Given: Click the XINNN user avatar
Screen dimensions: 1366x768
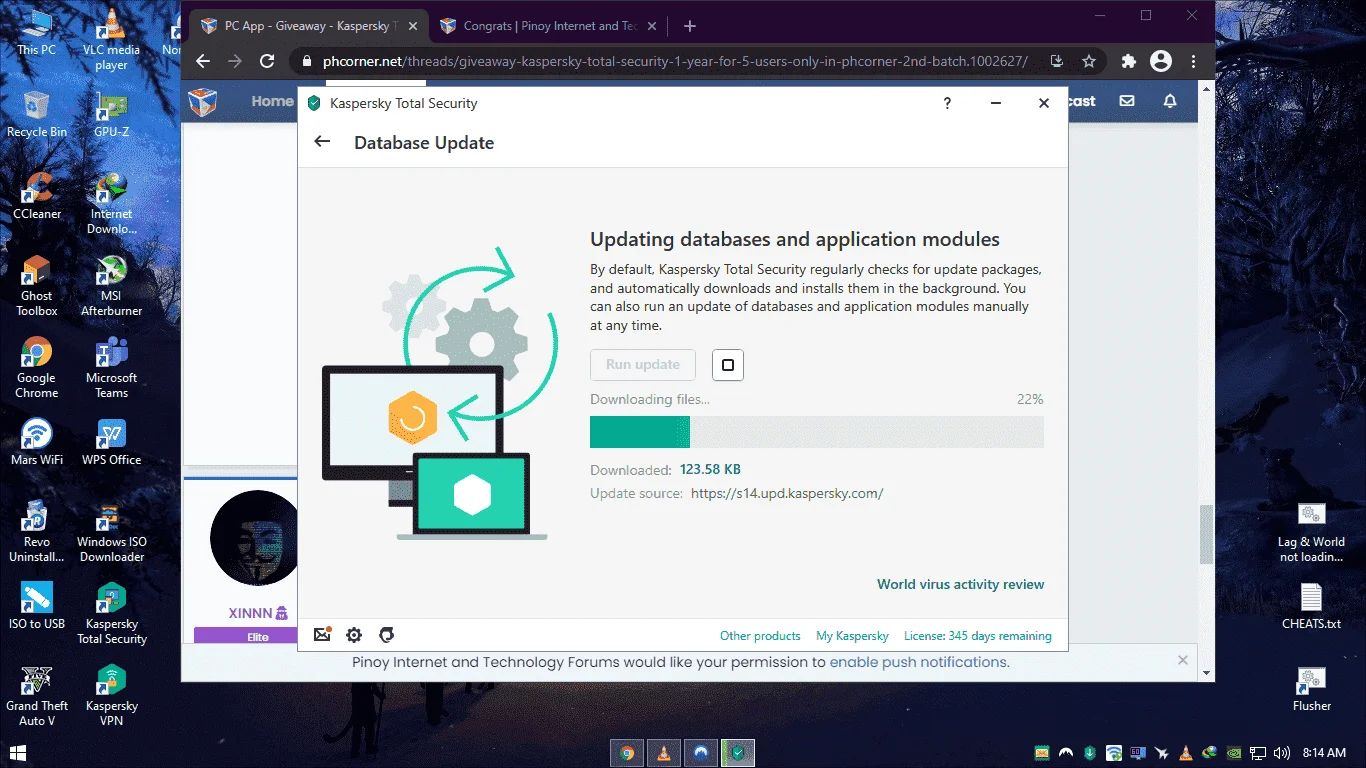Looking at the screenshot, I should coord(254,538).
